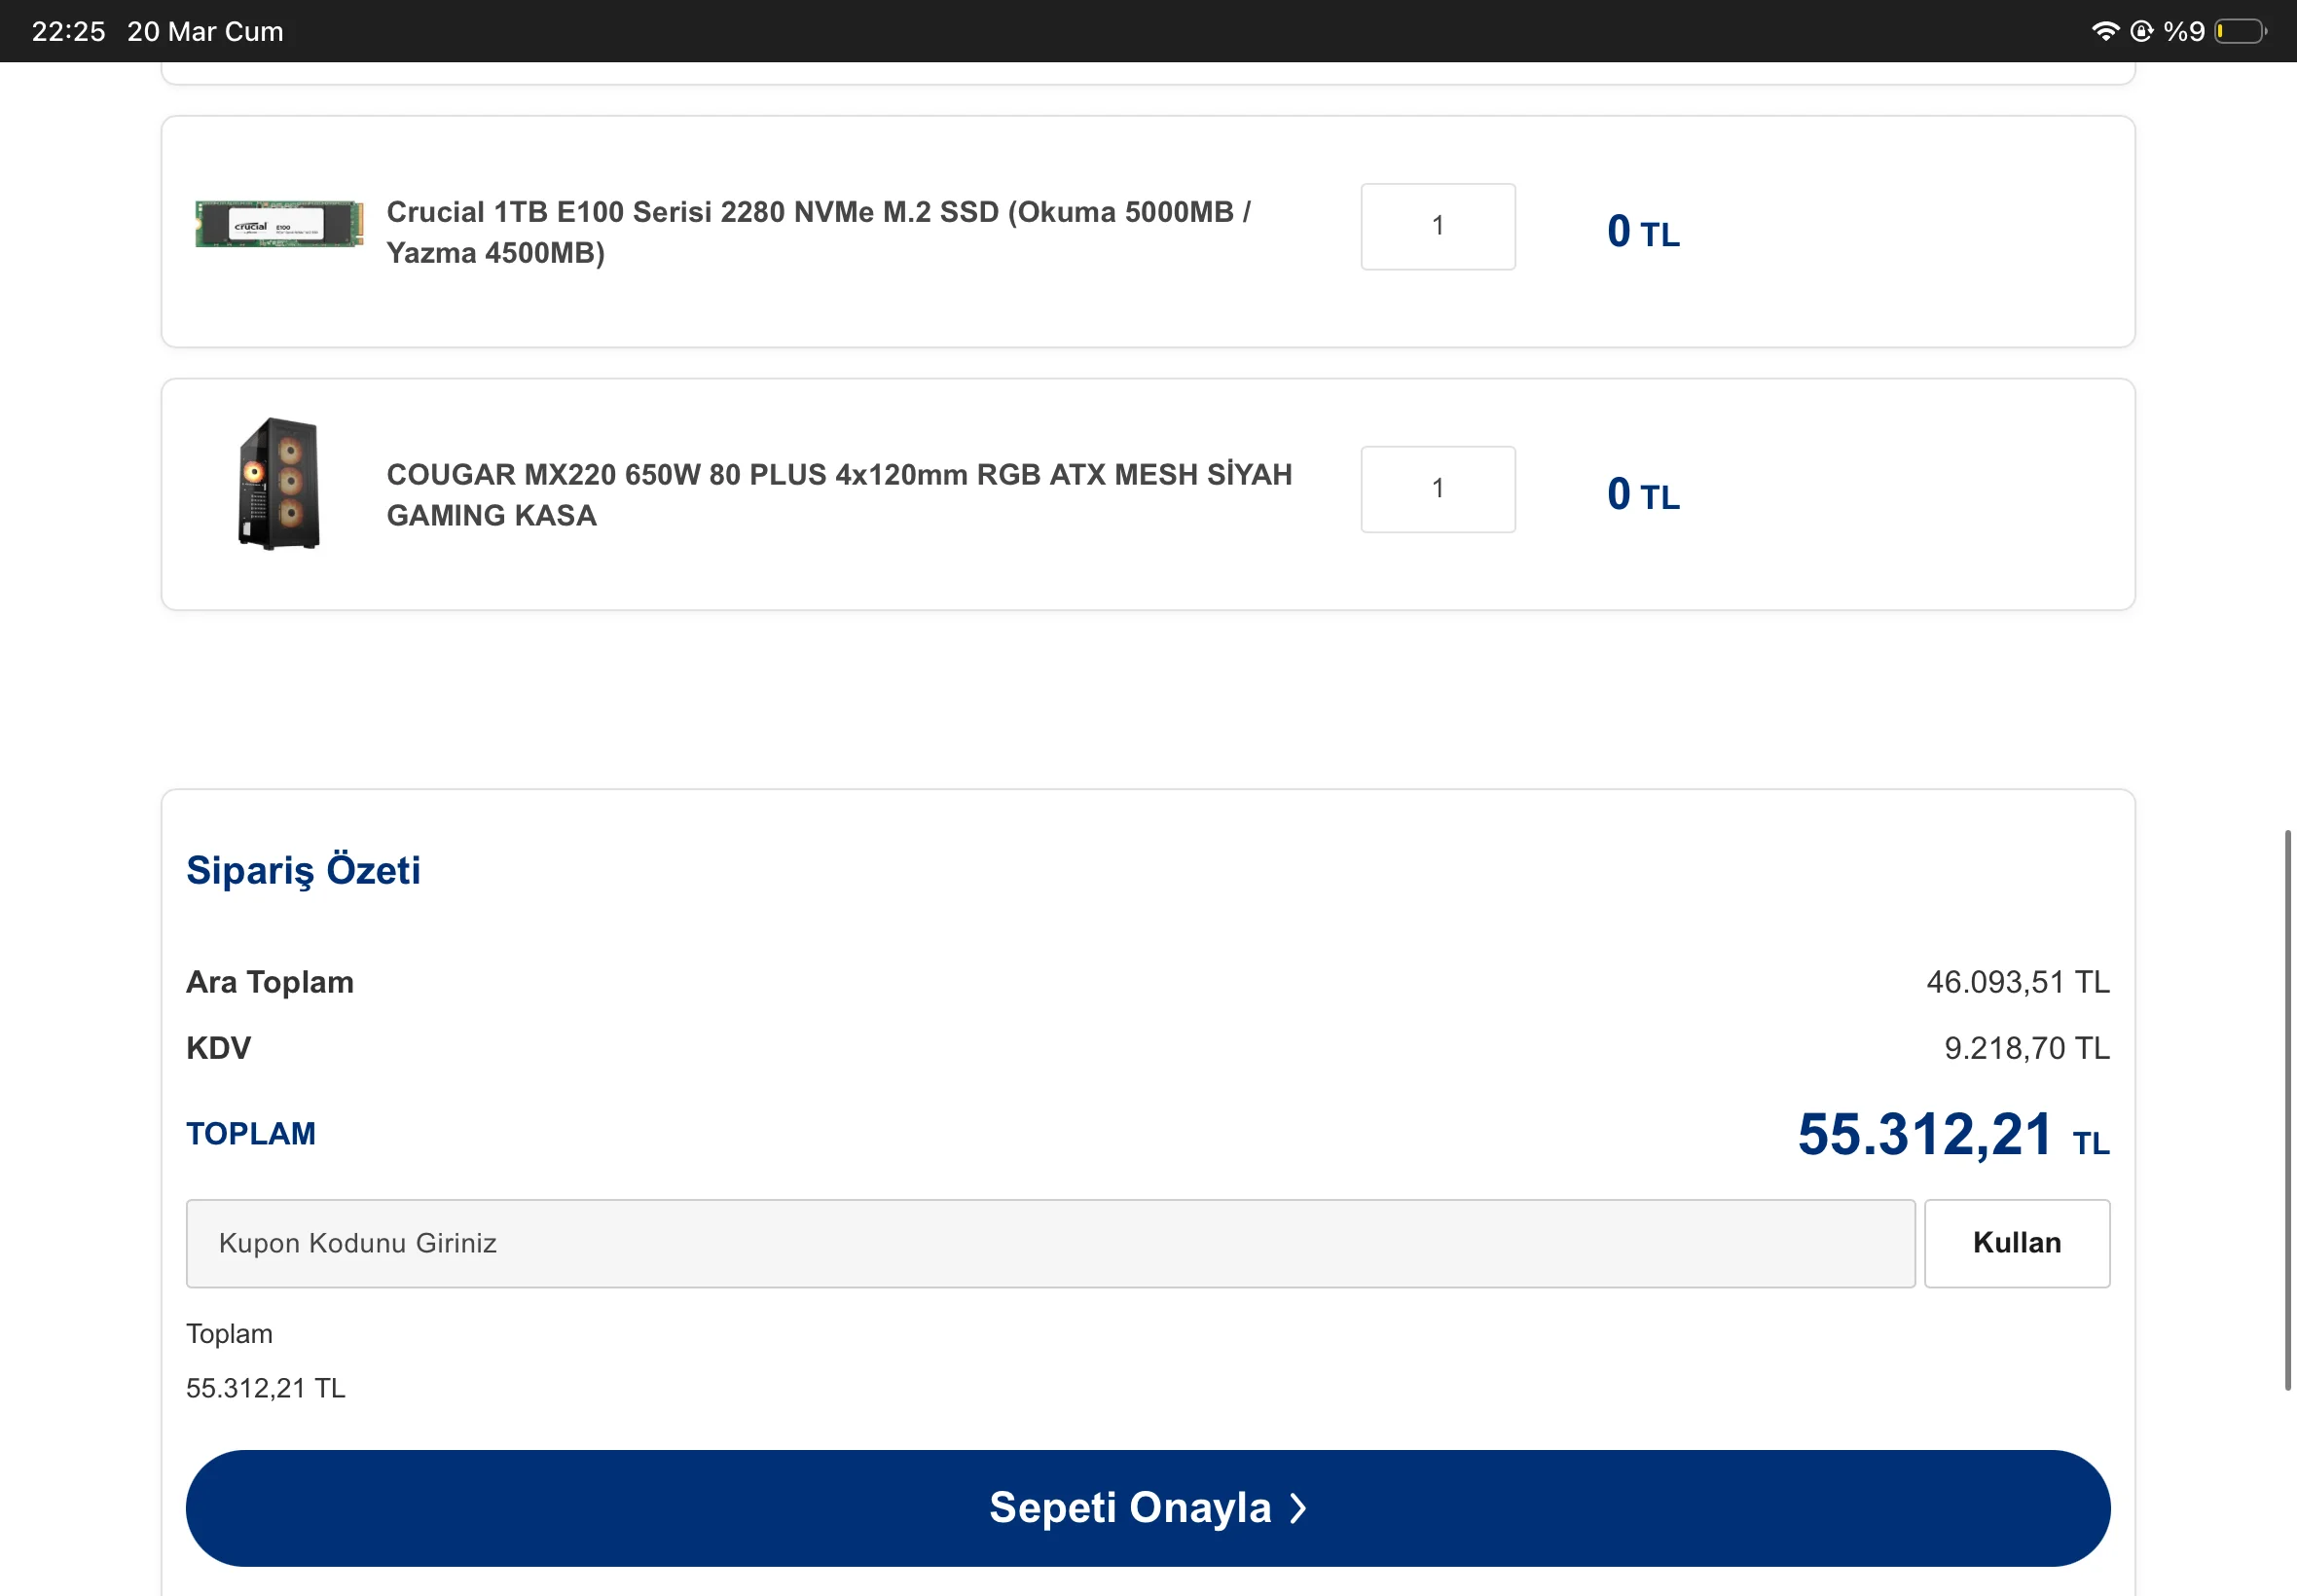The height and width of the screenshot is (1596, 2297).
Task: Click the Kupon Kodunu Giriniz input field
Action: click(x=1049, y=1243)
